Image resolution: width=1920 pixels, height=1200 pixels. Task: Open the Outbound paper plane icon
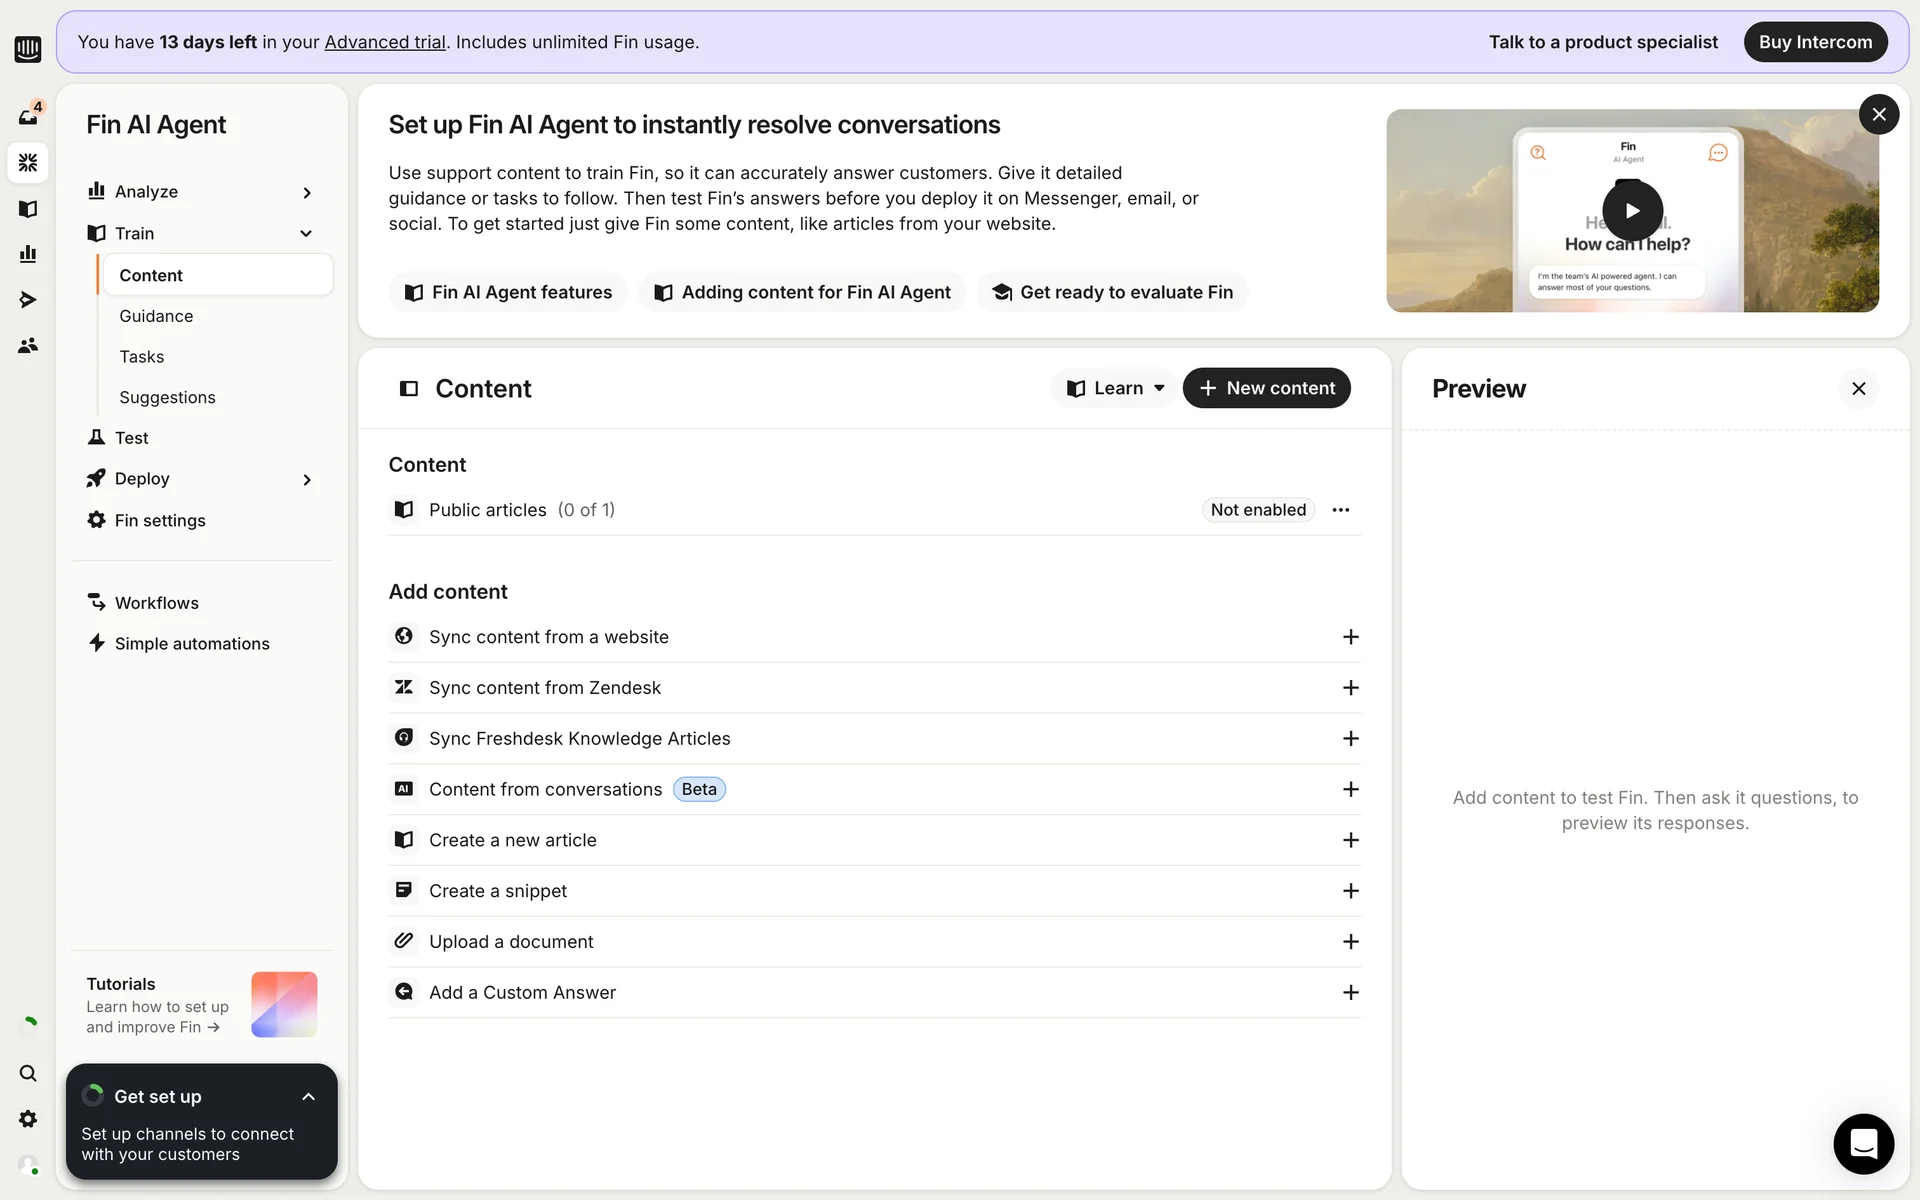(28, 300)
